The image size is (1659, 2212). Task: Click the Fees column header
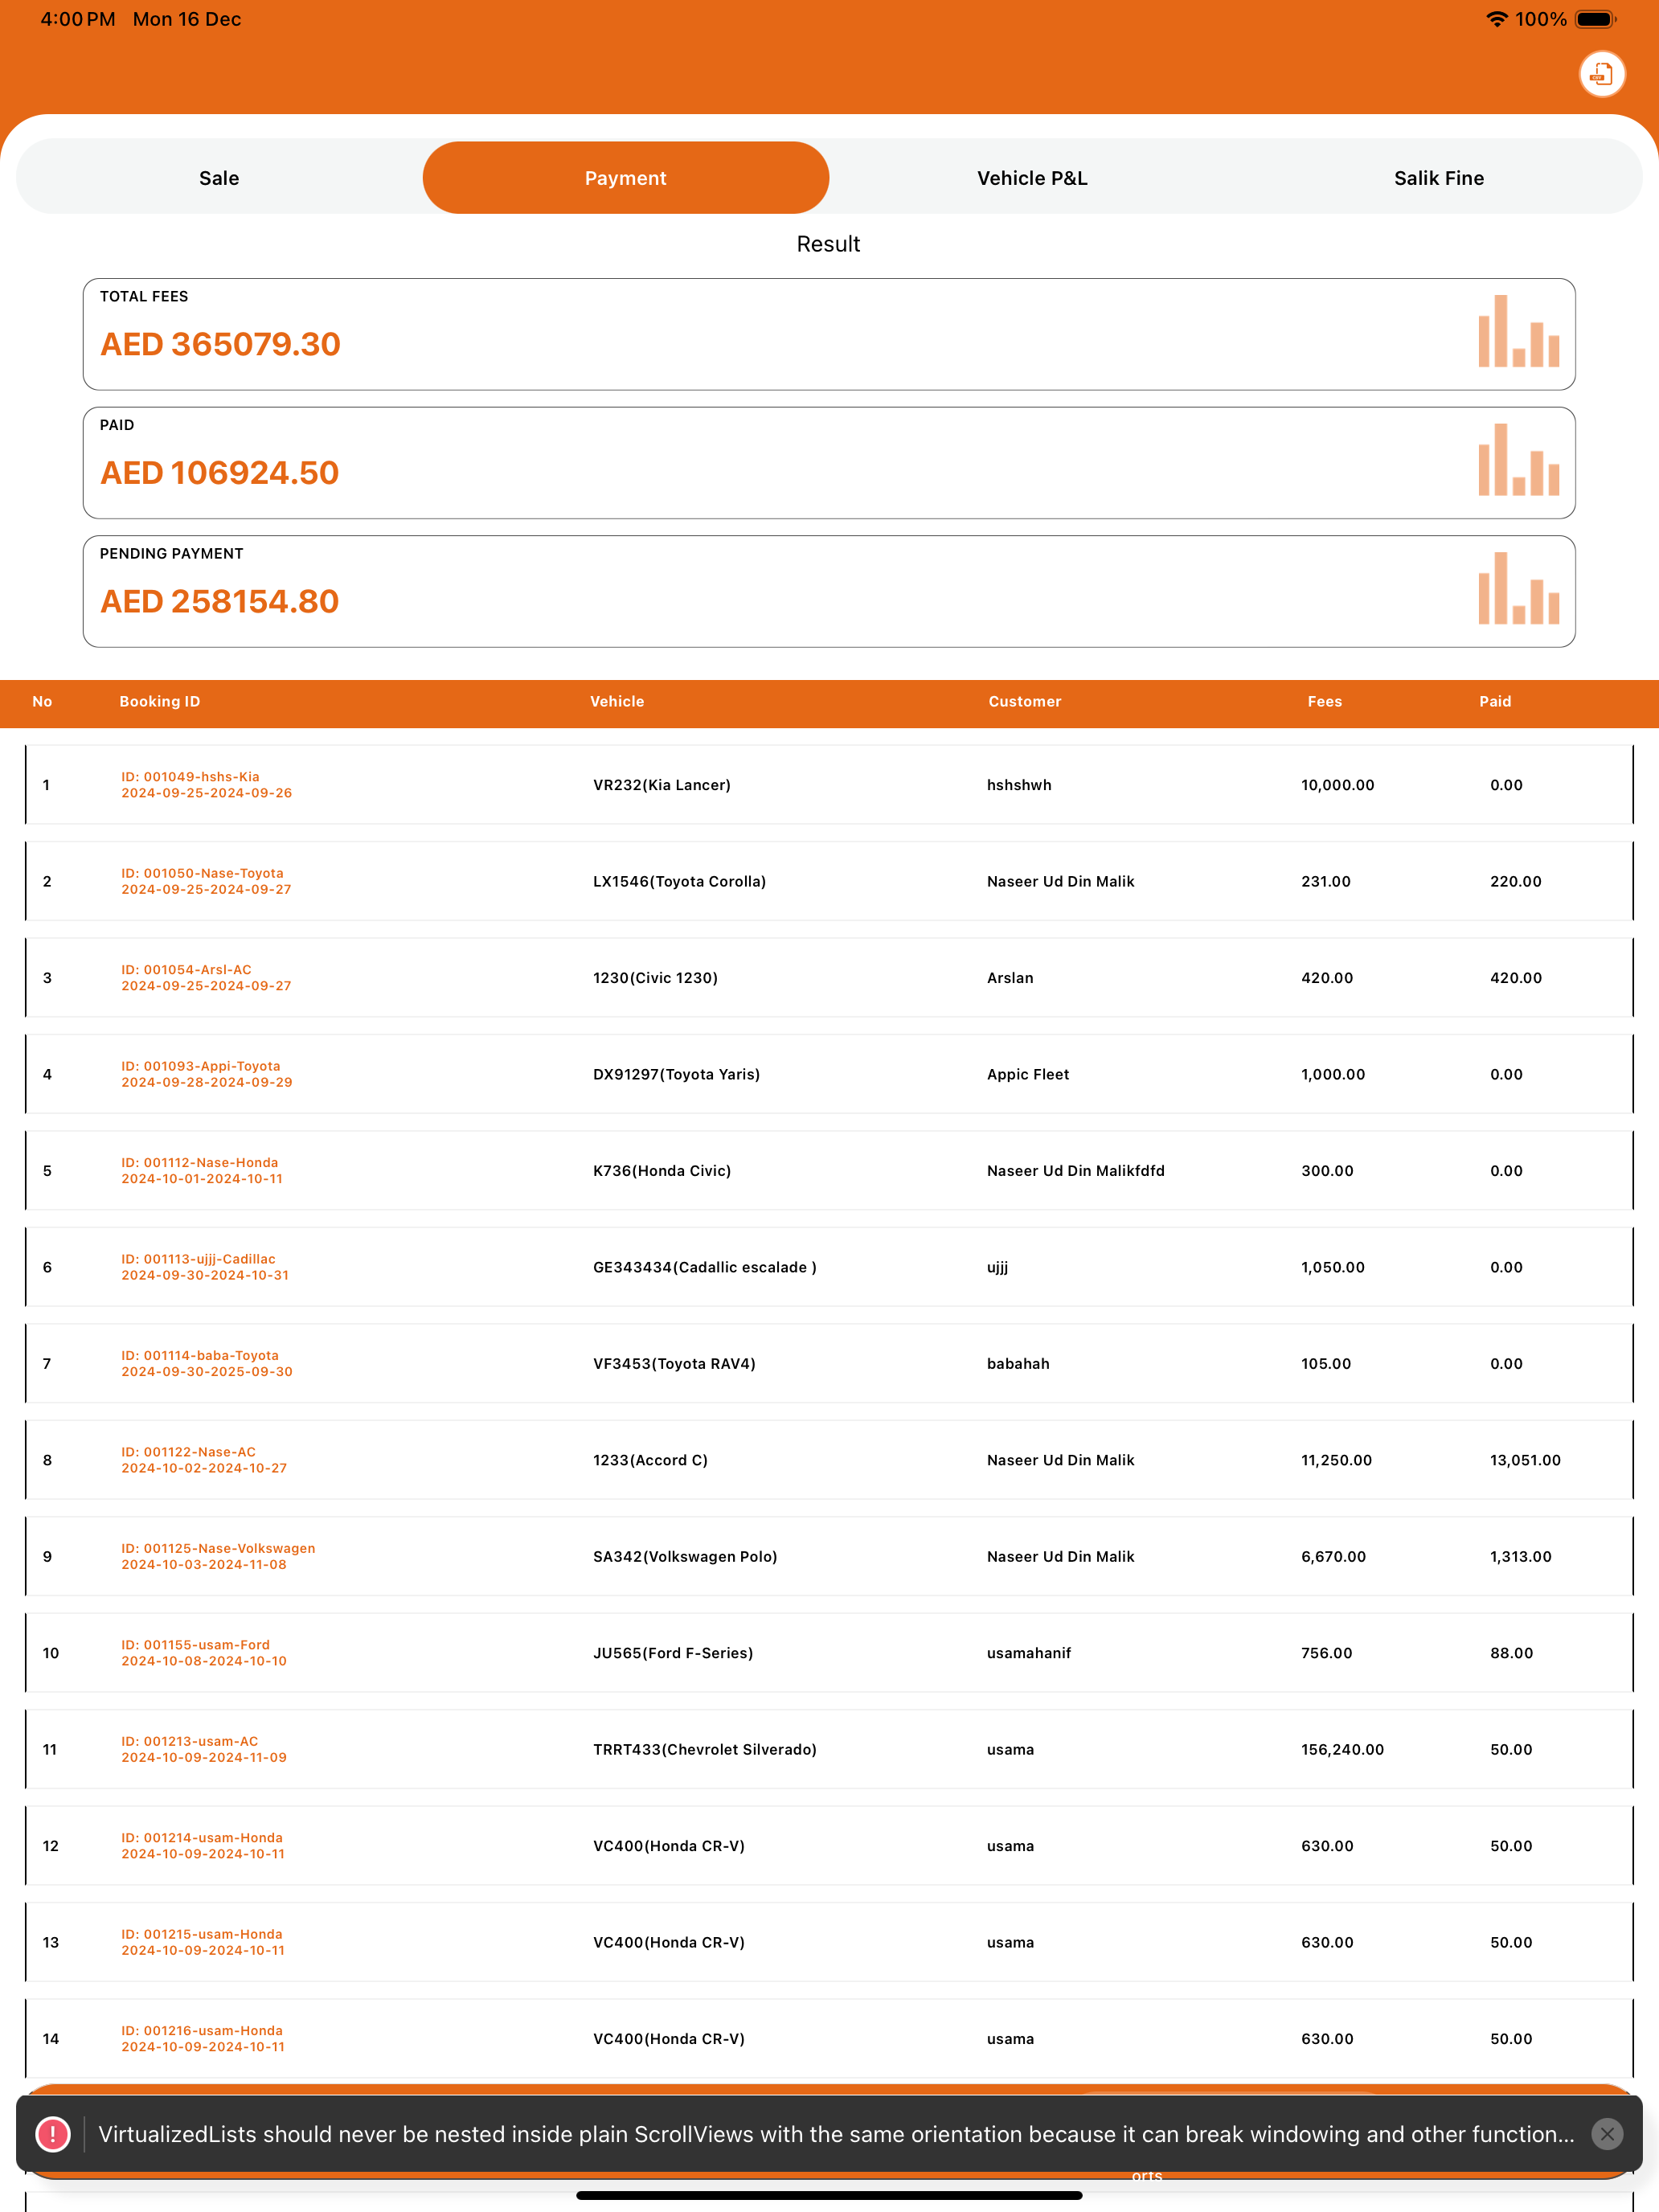pyautogui.click(x=1325, y=702)
